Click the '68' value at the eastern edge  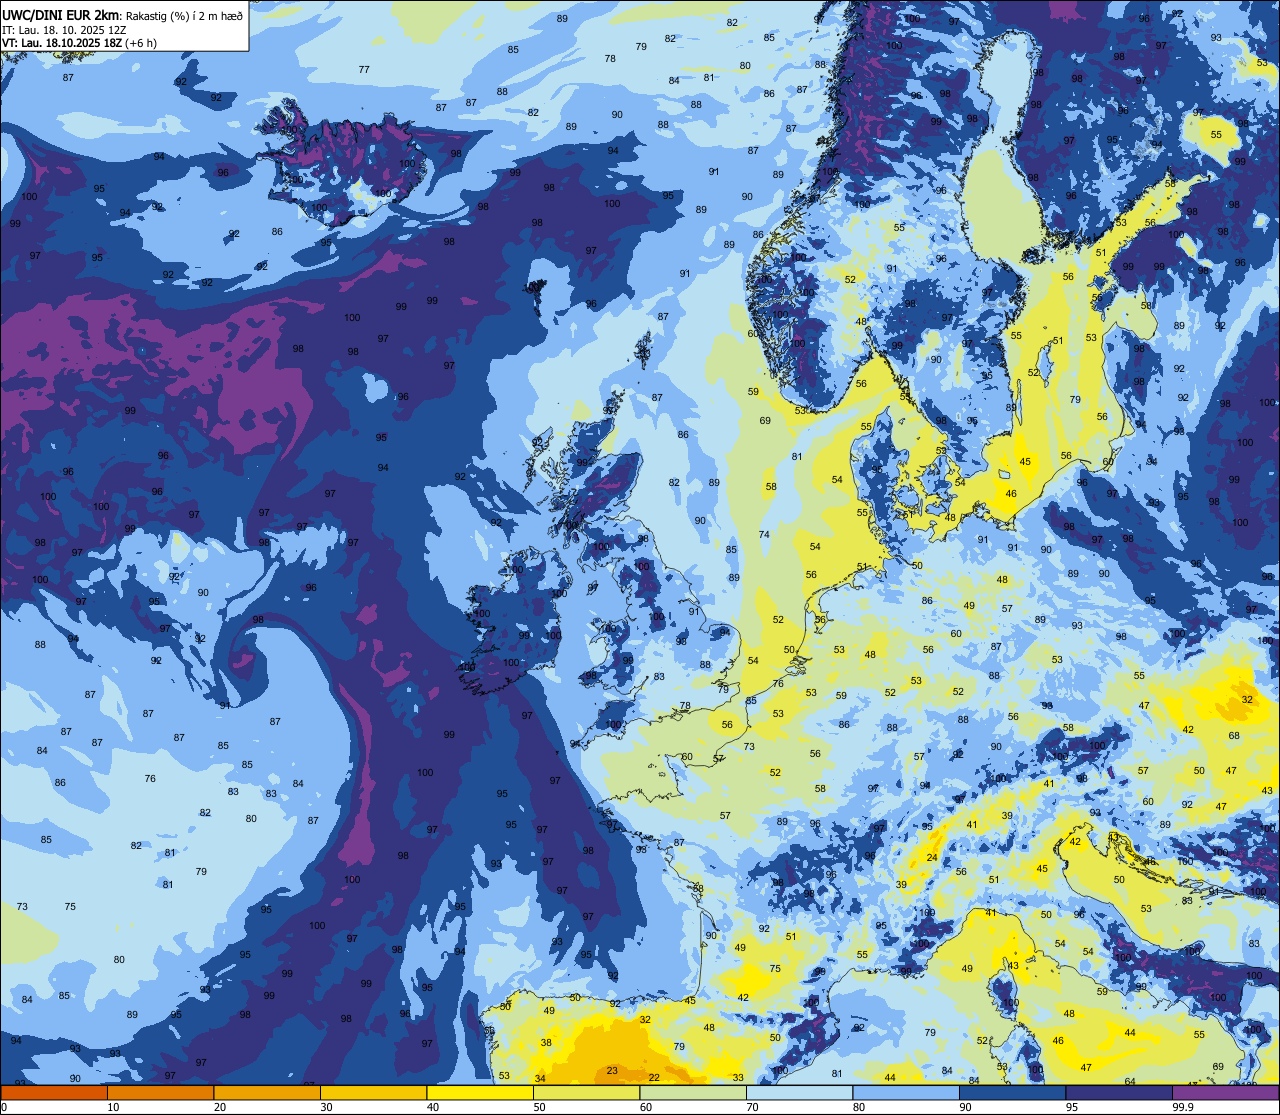click(1234, 735)
